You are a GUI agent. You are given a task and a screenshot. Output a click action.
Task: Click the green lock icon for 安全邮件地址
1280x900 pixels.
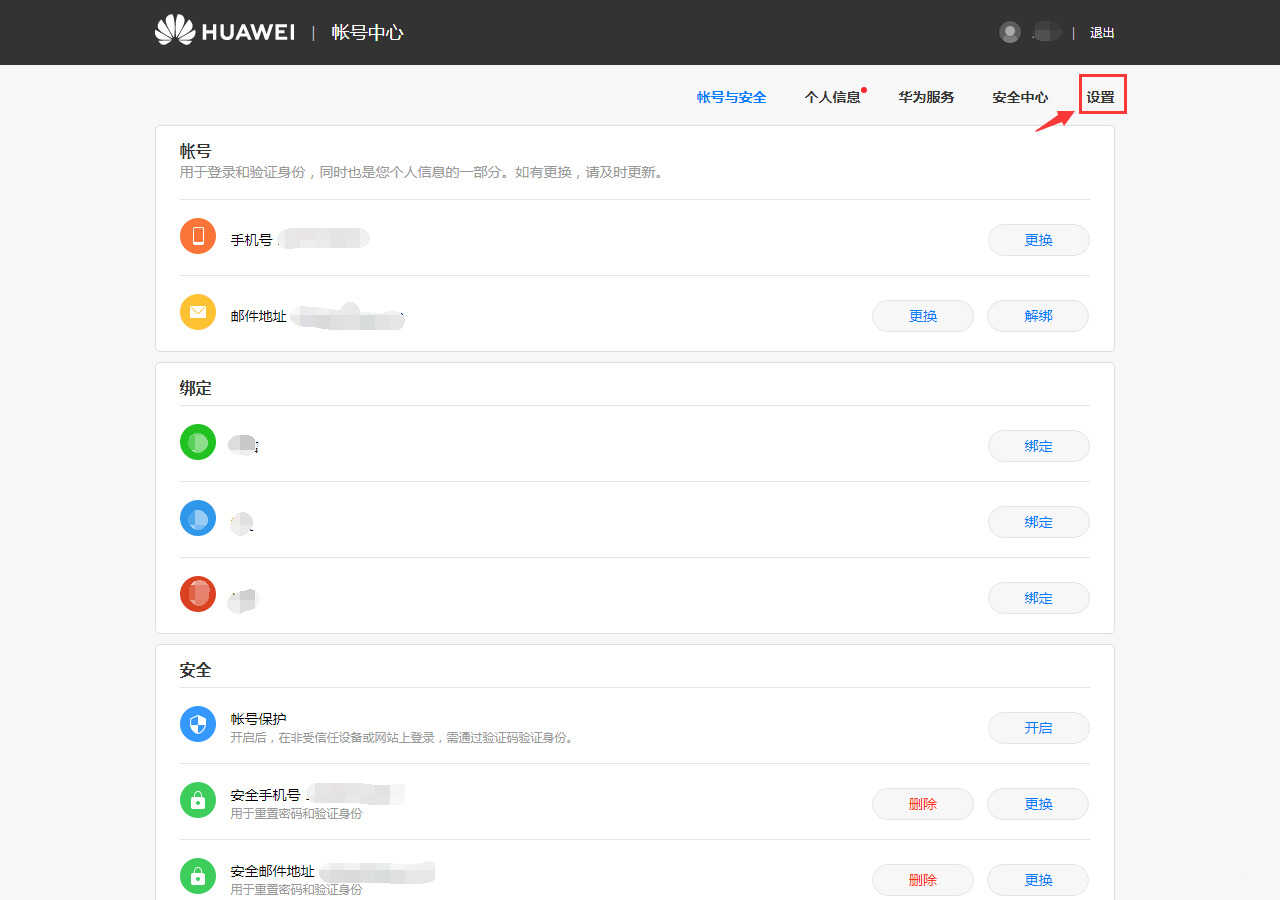click(198, 876)
